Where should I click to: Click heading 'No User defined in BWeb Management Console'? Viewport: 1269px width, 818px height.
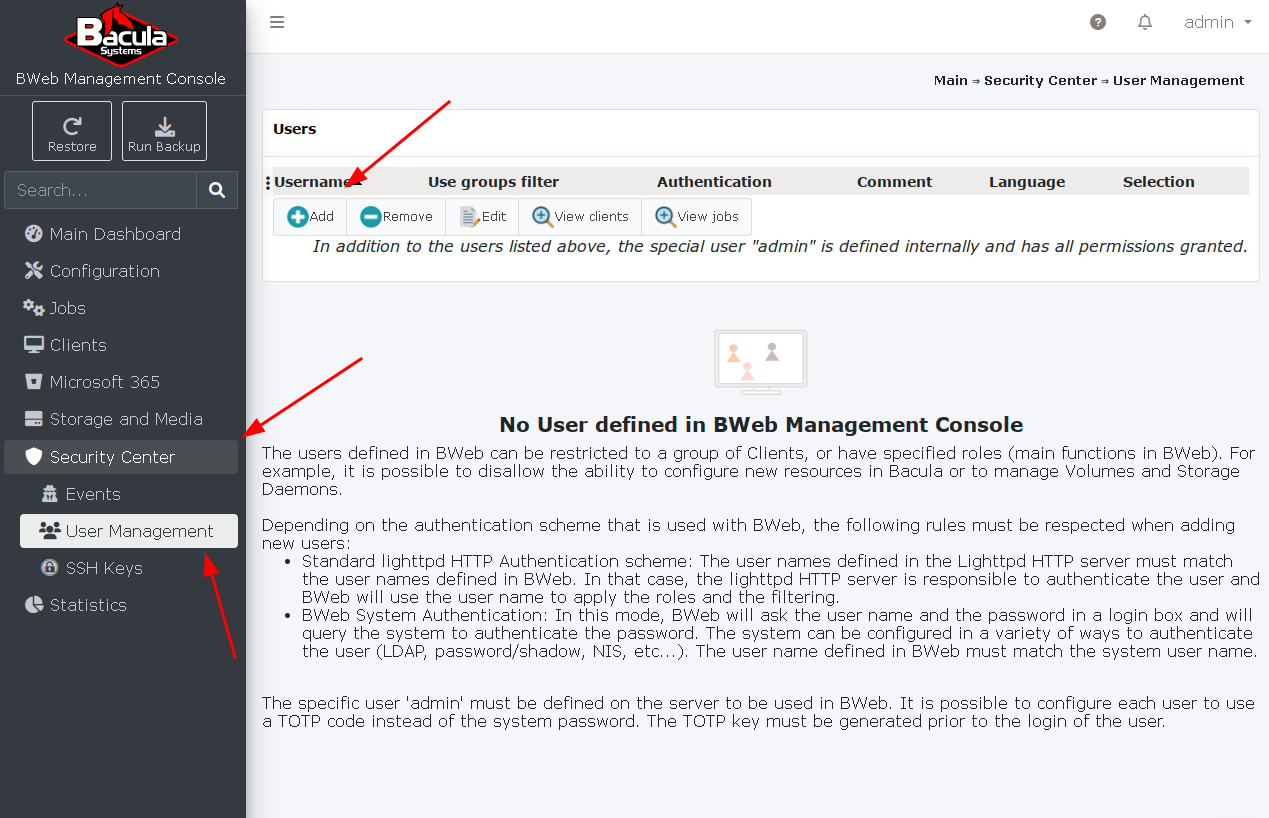coord(761,425)
